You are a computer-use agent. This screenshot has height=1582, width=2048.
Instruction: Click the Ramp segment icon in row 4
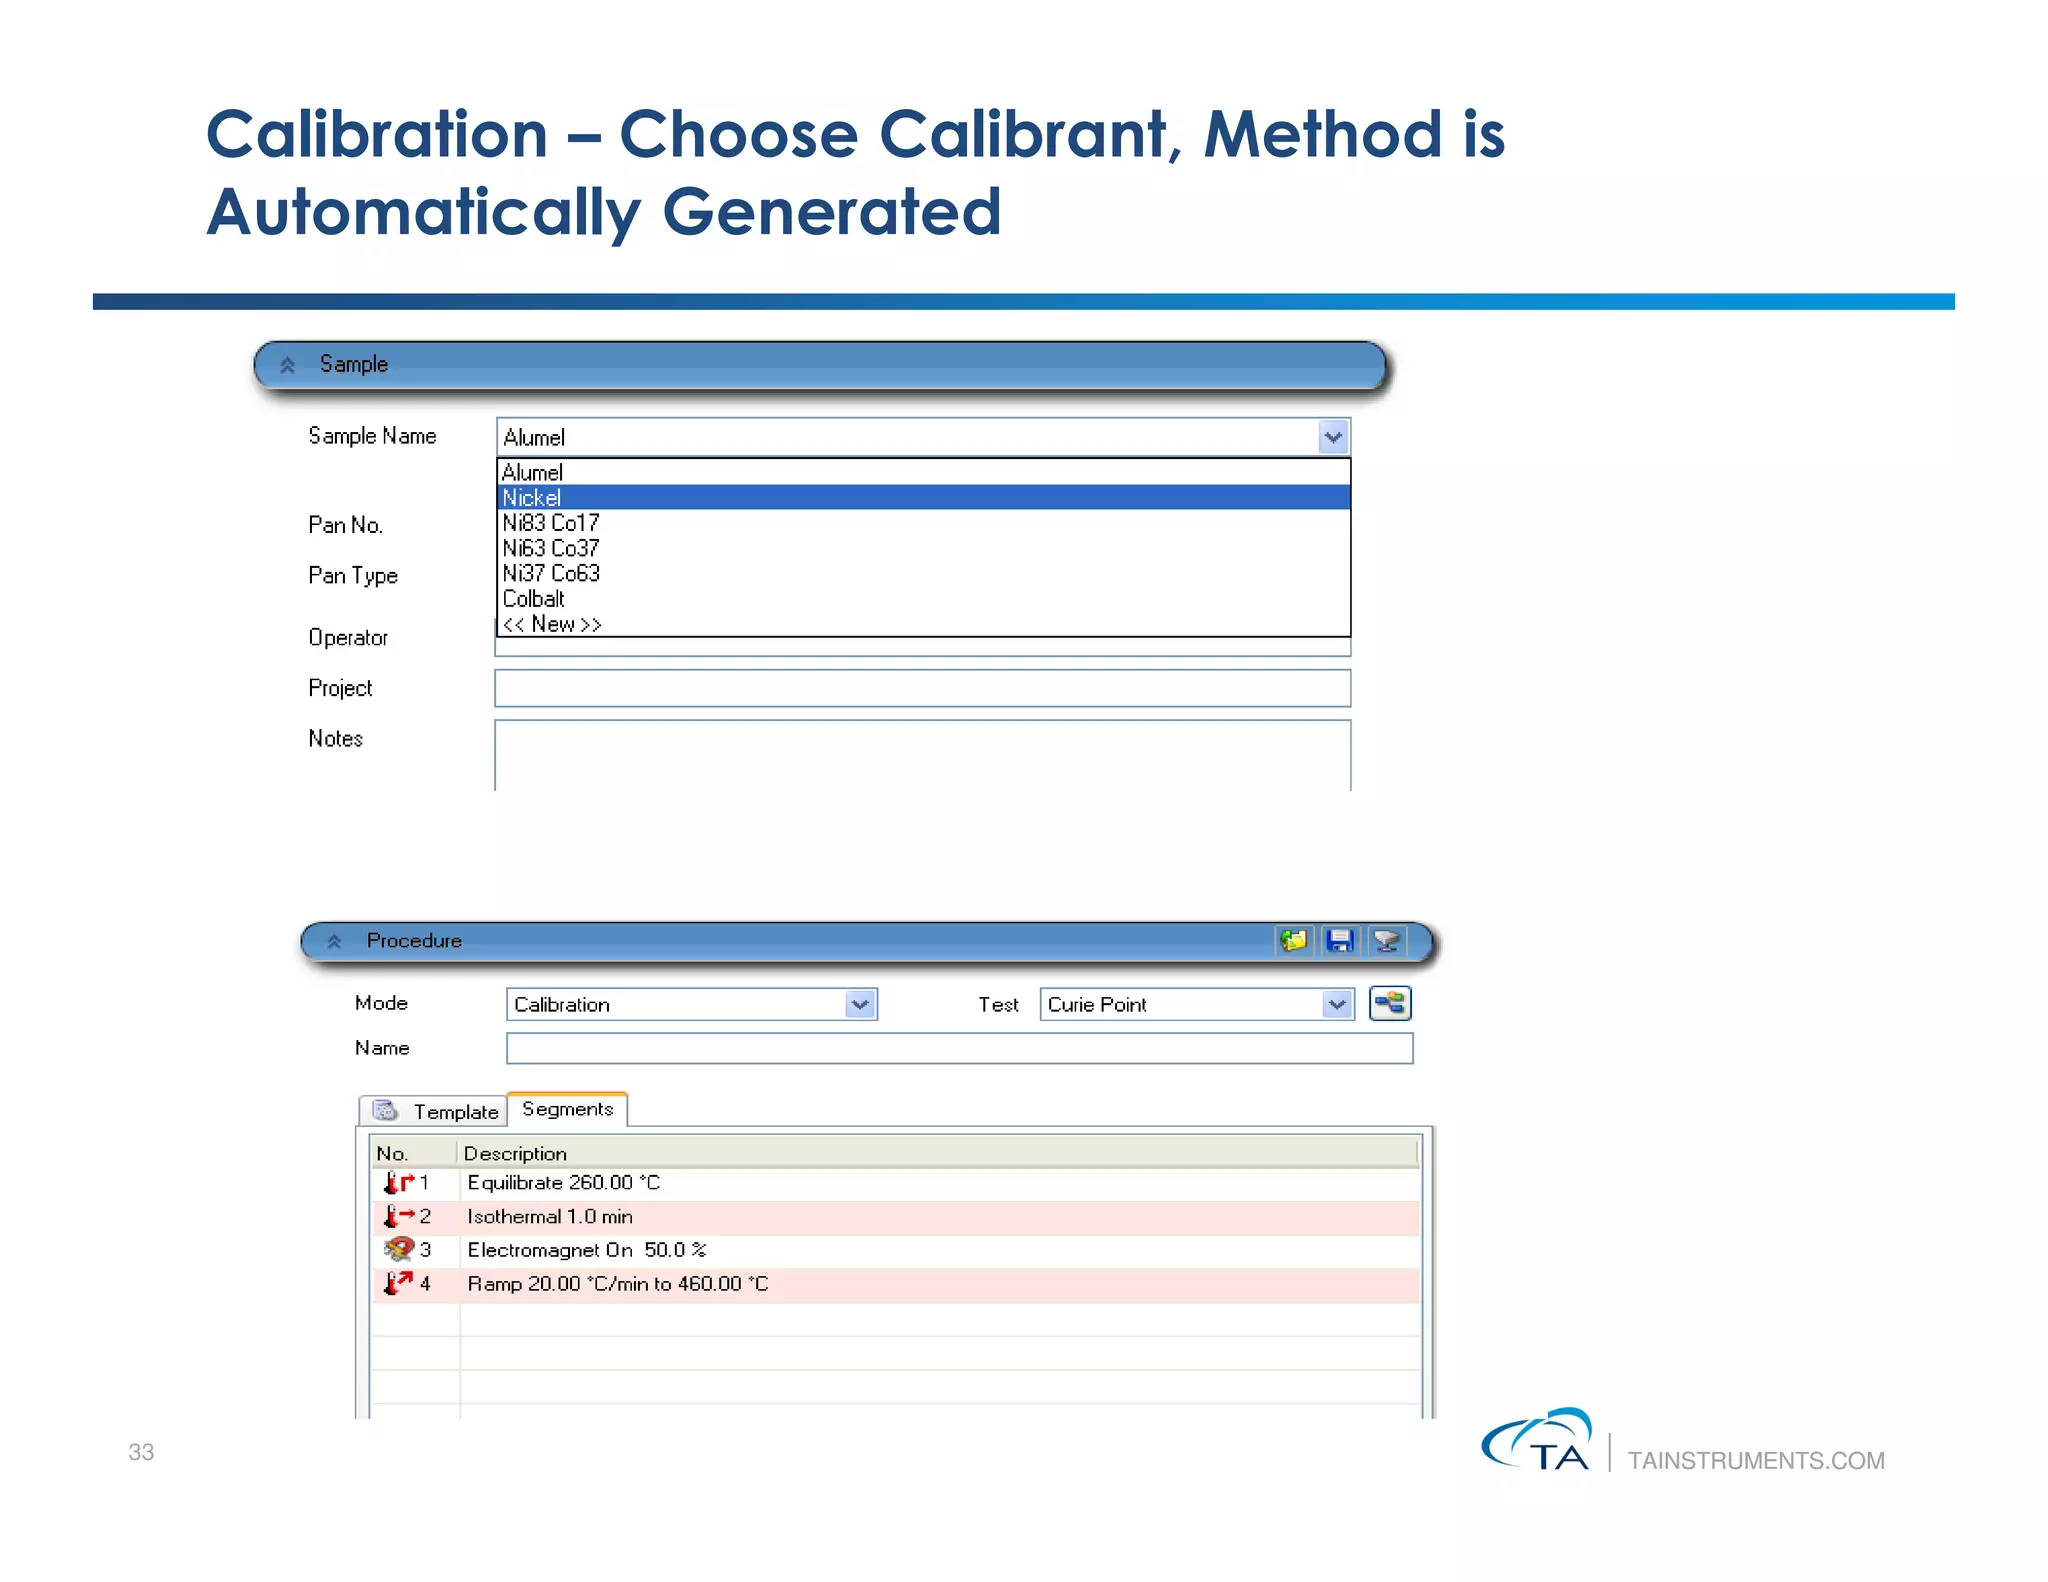click(x=397, y=1283)
